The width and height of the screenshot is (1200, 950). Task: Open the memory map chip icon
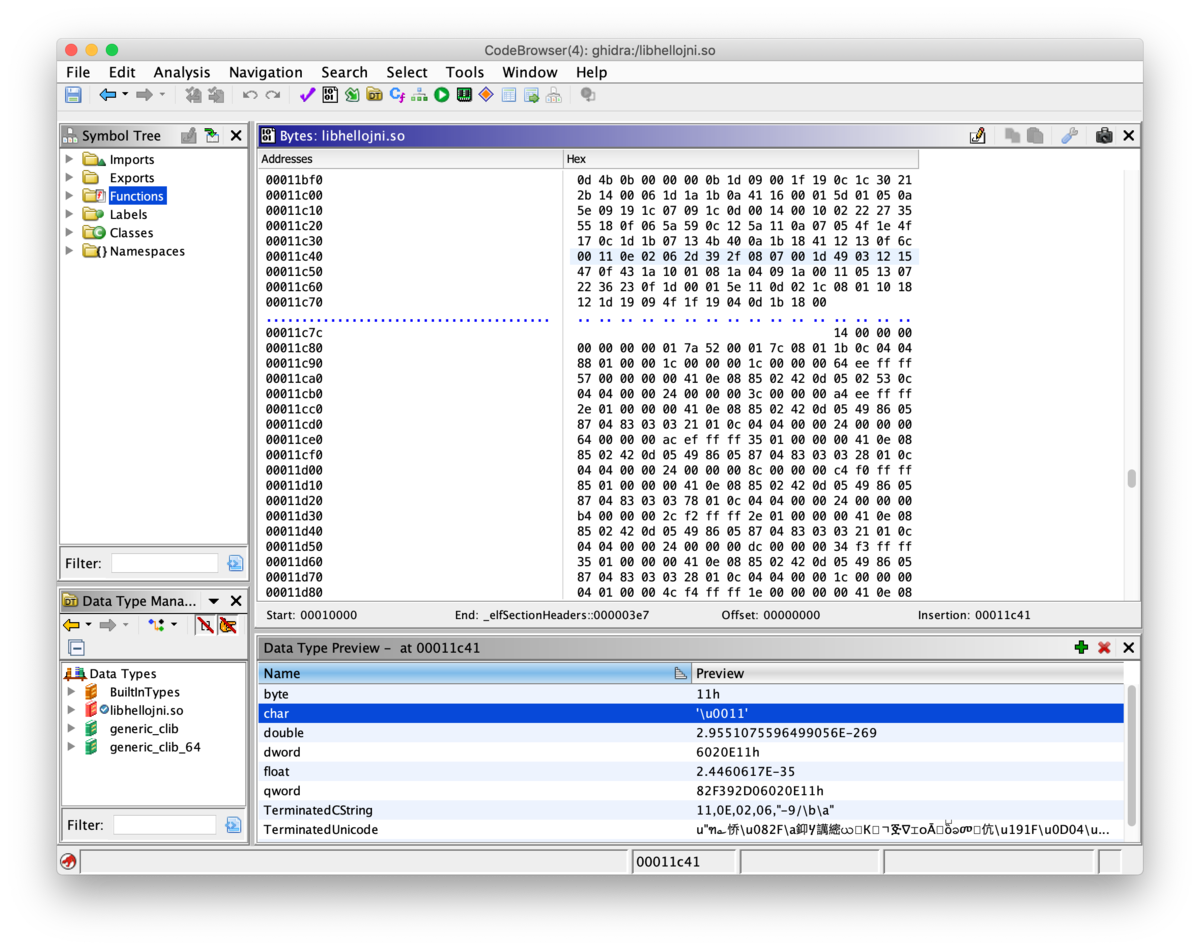tap(464, 95)
